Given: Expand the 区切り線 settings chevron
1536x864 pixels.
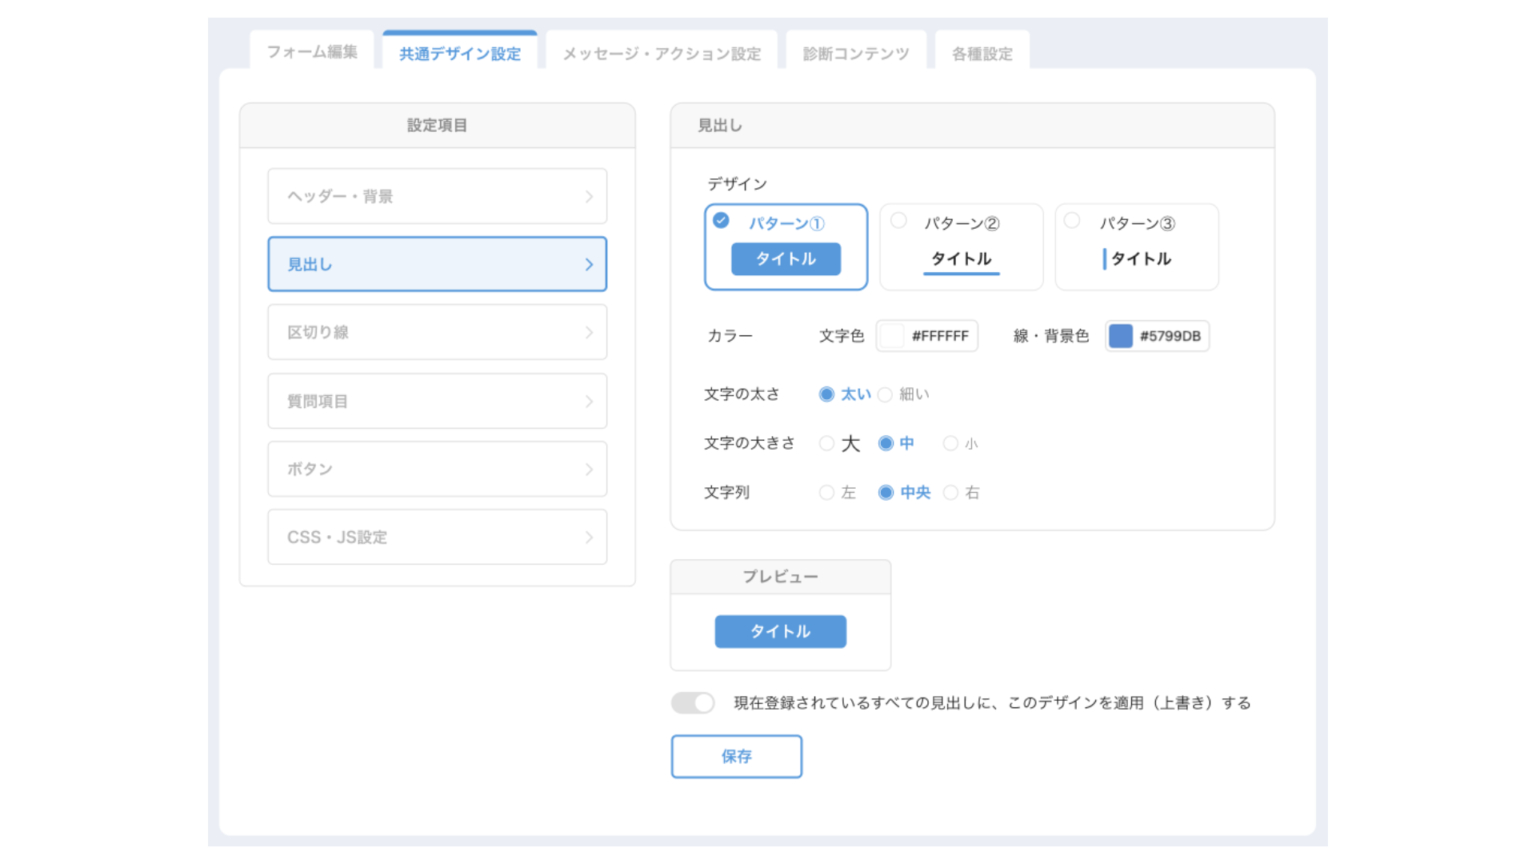Looking at the screenshot, I should click(x=589, y=333).
